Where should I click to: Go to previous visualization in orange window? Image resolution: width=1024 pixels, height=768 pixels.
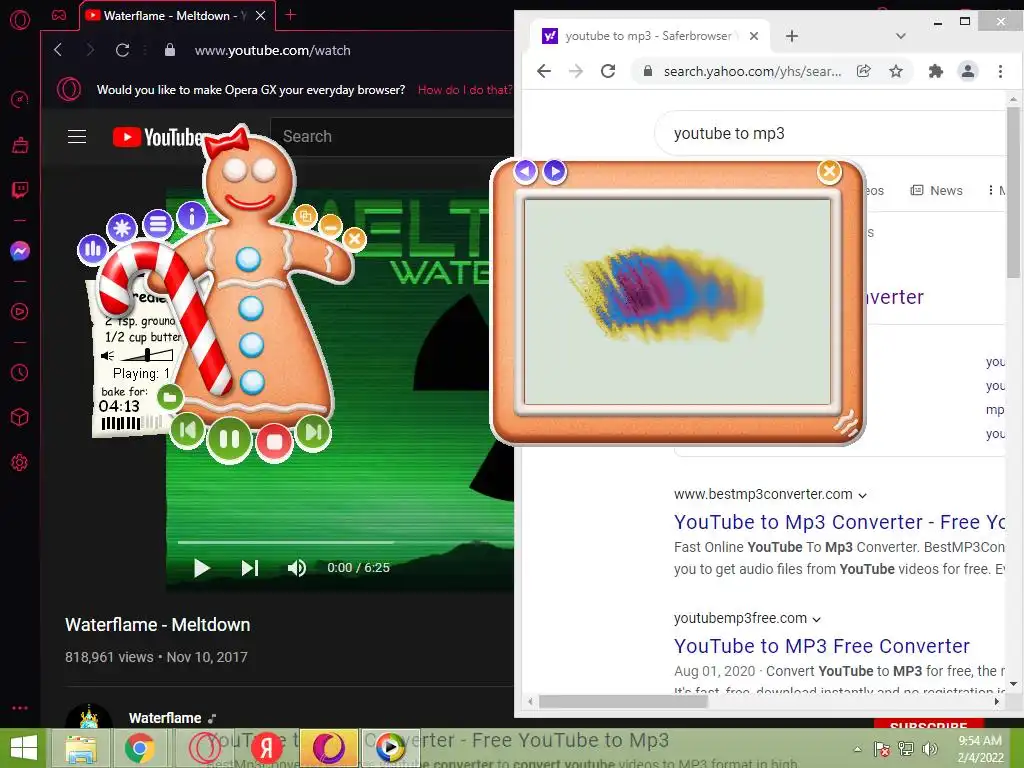point(525,171)
